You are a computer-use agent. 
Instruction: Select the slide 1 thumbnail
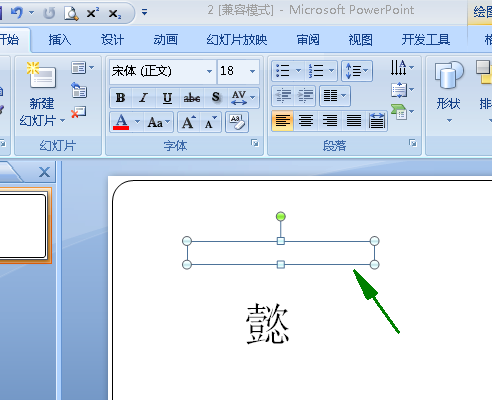(x=22, y=226)
